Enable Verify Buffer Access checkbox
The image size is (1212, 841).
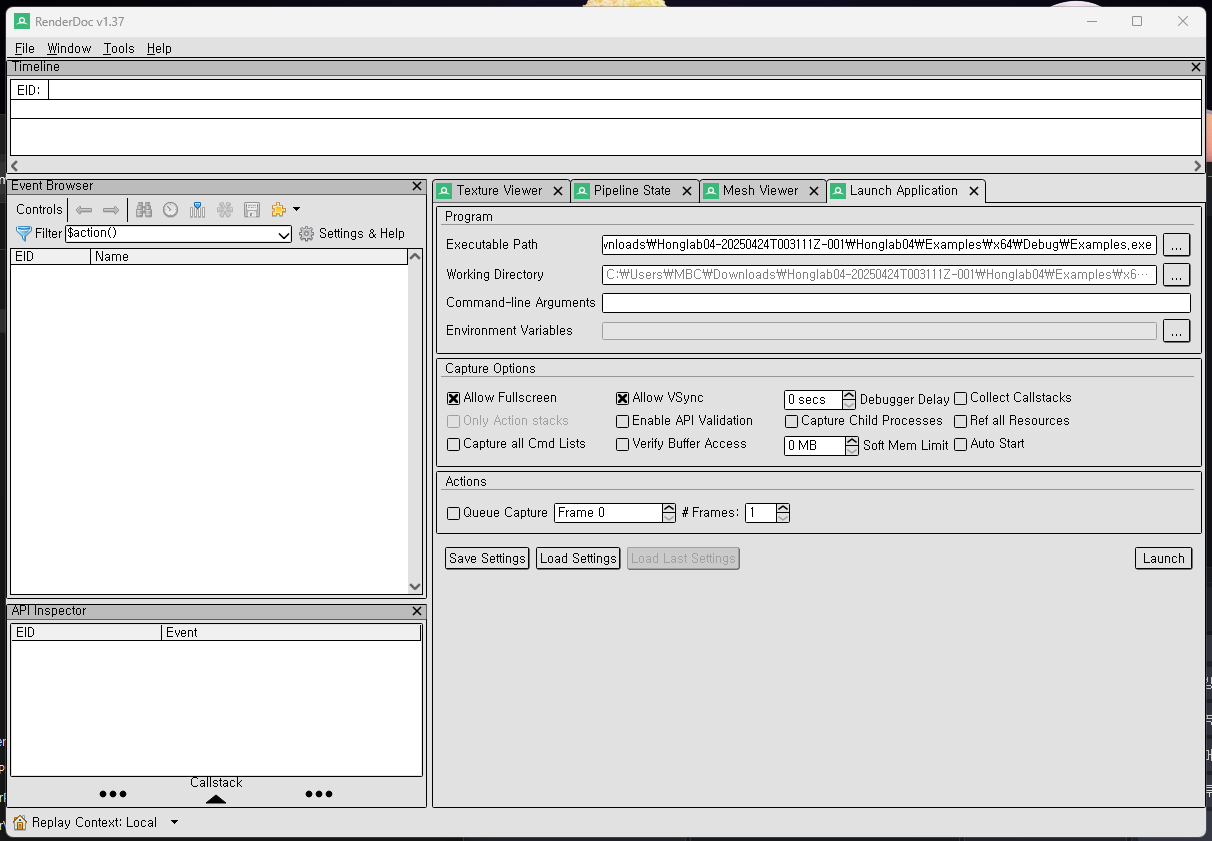[x=622, y=444]
